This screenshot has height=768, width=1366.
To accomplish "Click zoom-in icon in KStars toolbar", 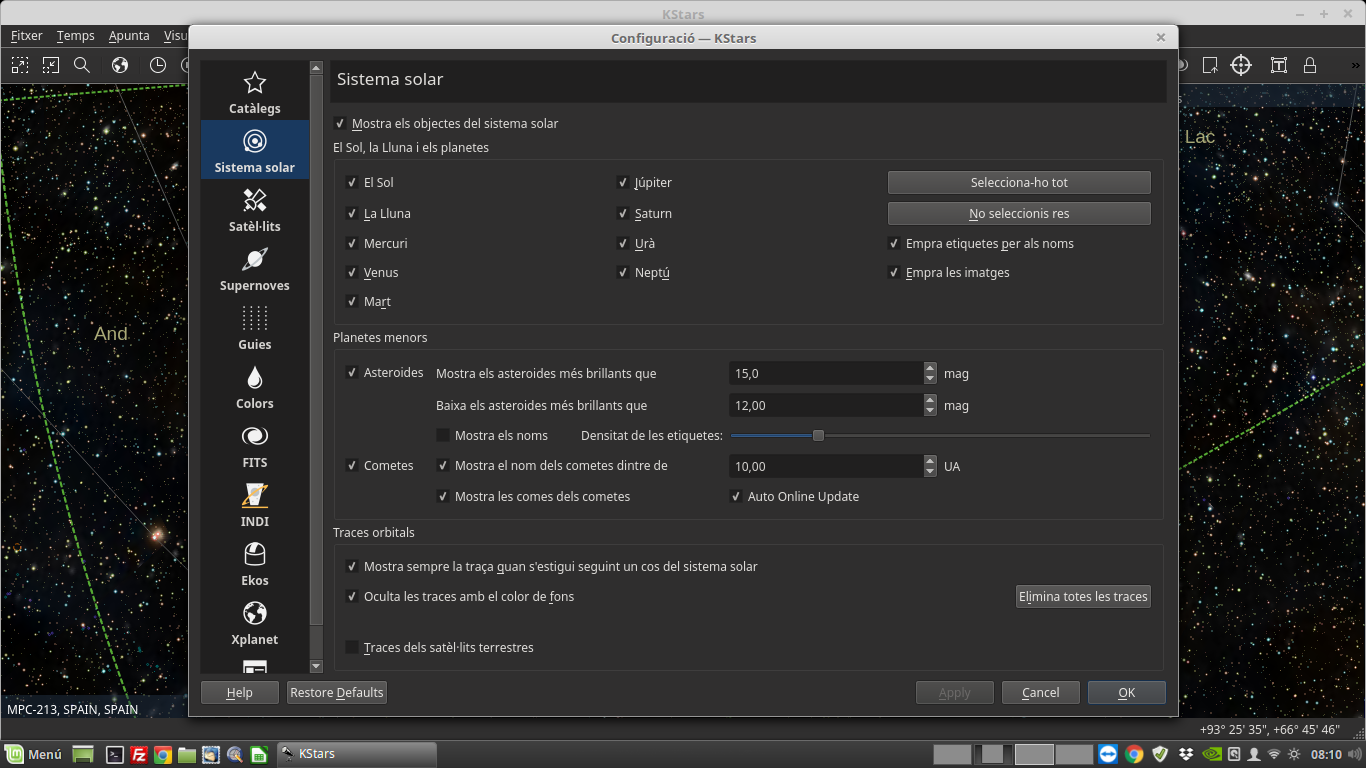I will tap(20, 65).
